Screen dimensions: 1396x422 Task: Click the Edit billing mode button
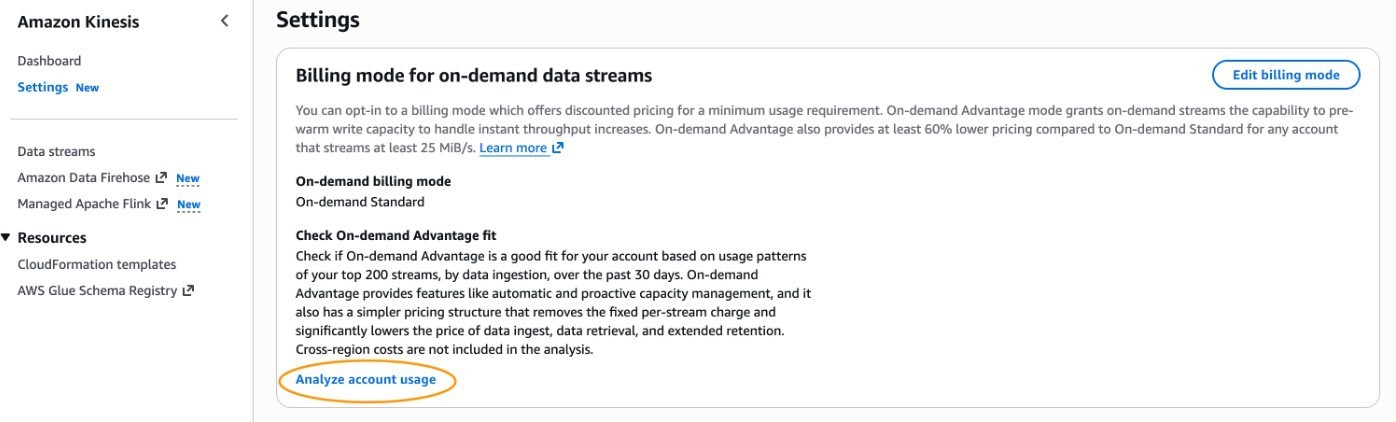[x=1285, y=75]
